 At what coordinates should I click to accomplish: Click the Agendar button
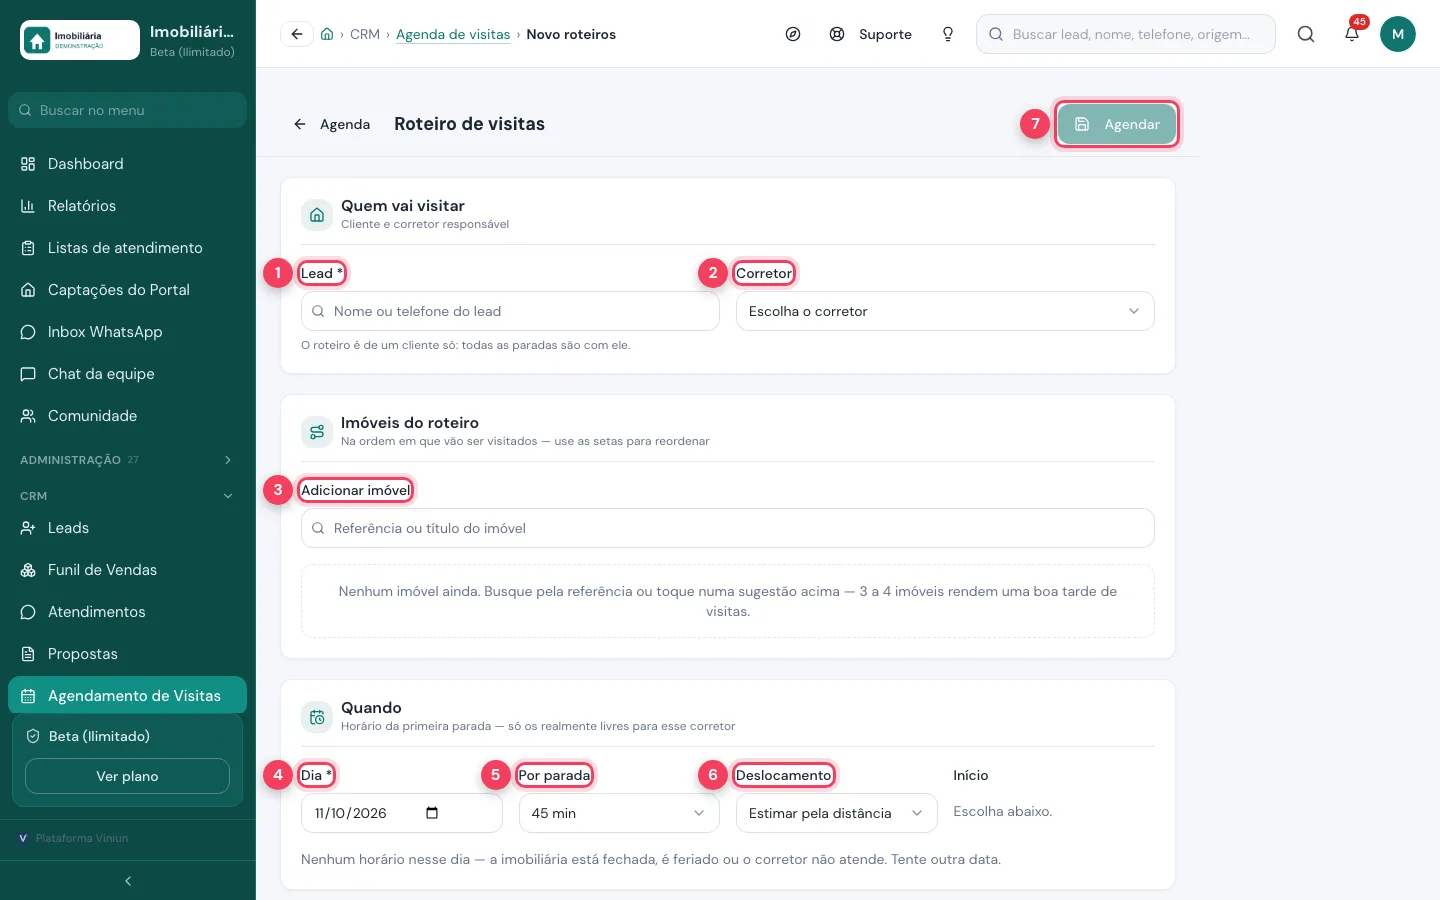tap(1116, 124)
